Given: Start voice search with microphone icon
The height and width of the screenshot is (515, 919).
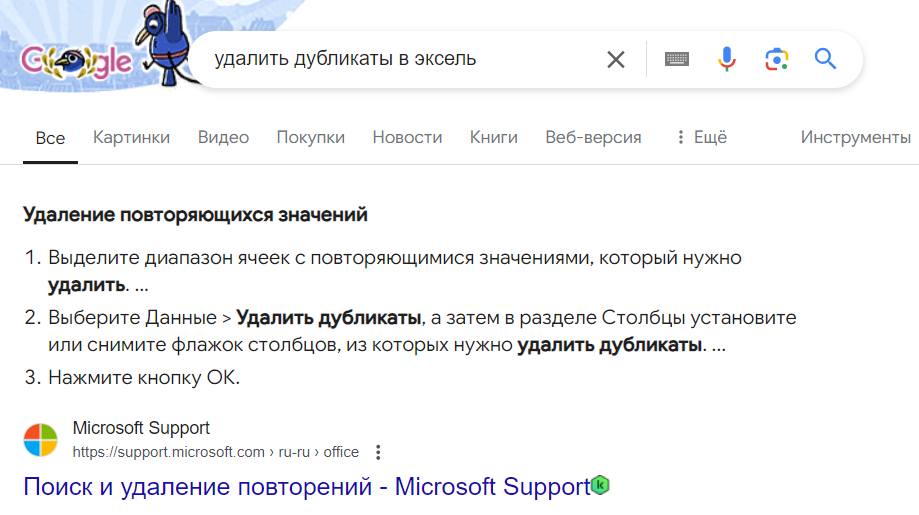Looking at the screenshot, I should pyautogui.click(x=727, y=60).
